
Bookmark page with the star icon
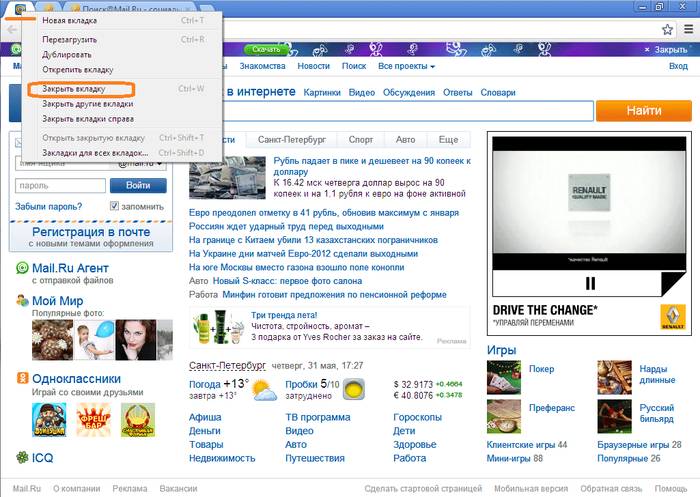click(x=667, y=30)
